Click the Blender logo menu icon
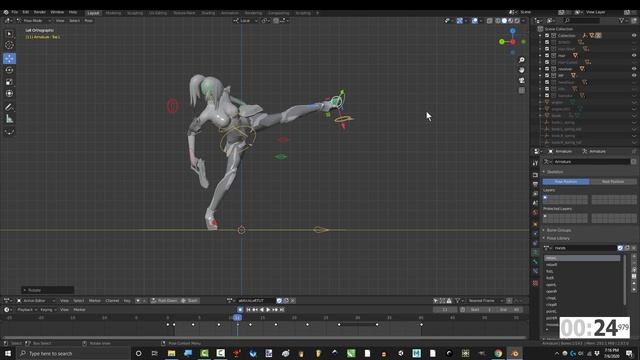Viewport: 640px width, 360px height. click(x=6, y=12)
